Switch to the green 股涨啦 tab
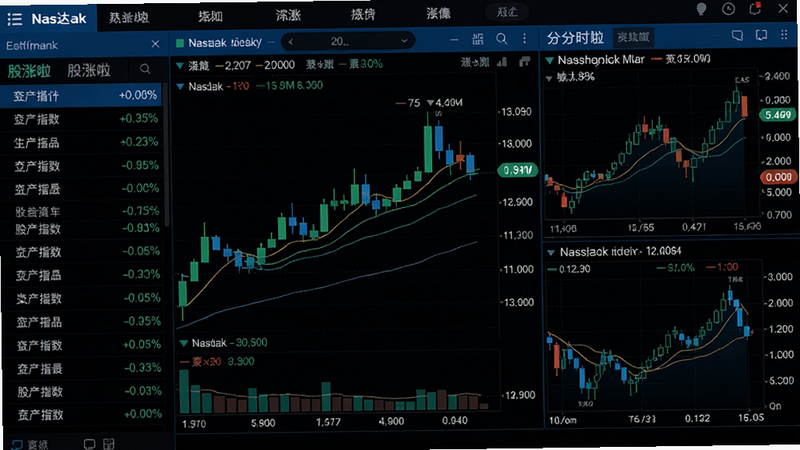800x450 pixels. coord(30,71)
